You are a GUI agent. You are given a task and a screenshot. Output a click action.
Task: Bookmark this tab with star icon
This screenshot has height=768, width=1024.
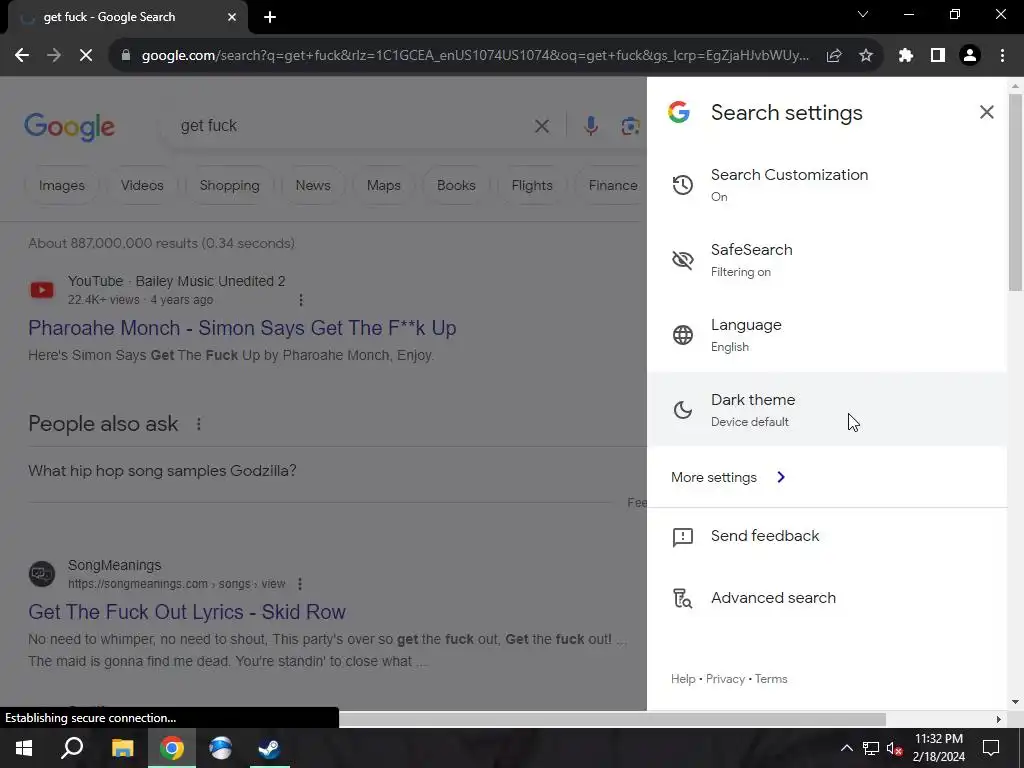point(866,56)
